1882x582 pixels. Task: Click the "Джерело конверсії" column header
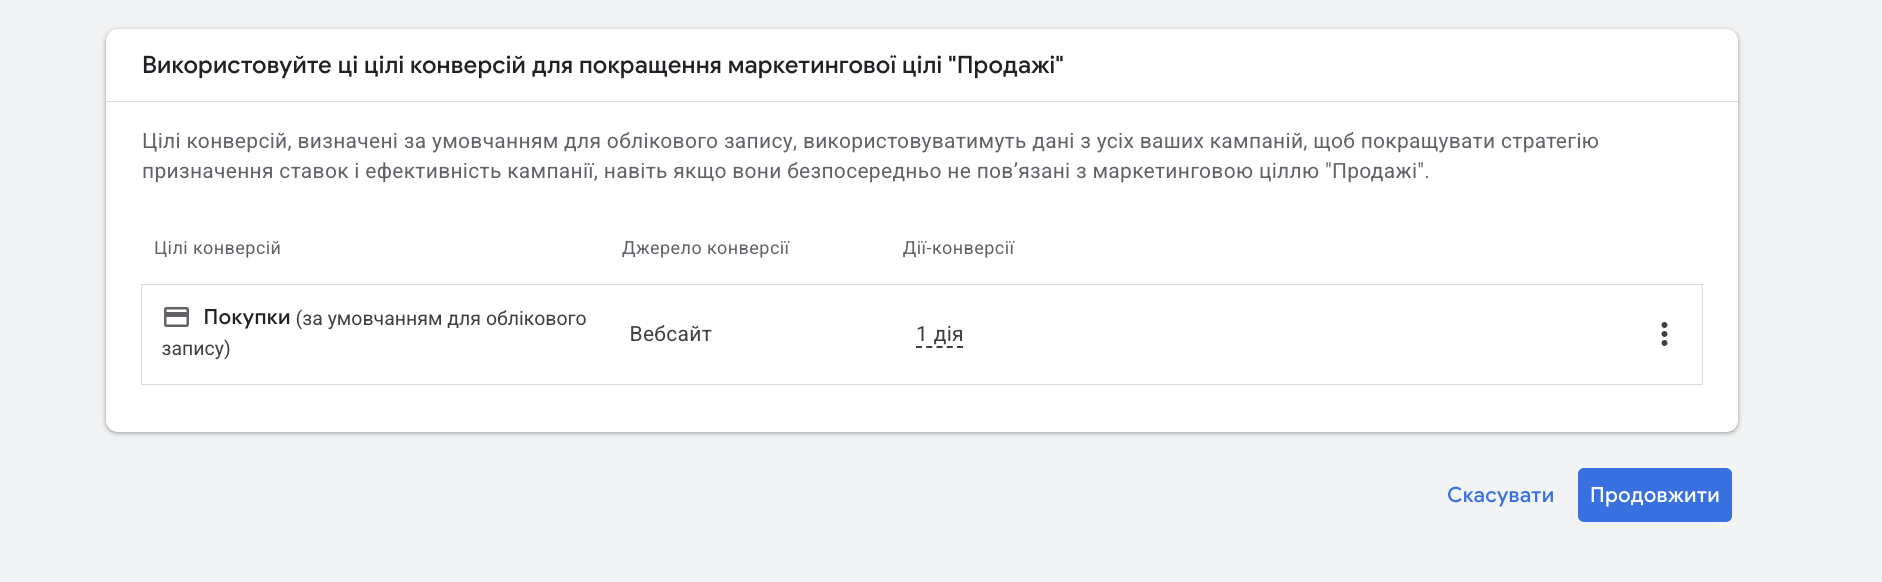click(705, 248)
